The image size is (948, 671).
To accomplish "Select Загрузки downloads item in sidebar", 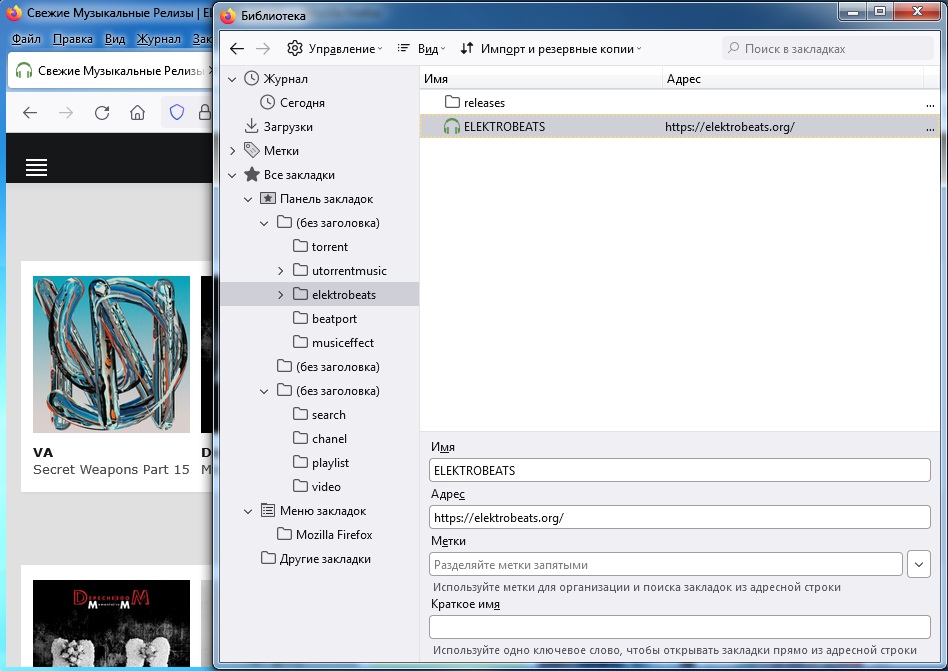I will tap(287, 127).
